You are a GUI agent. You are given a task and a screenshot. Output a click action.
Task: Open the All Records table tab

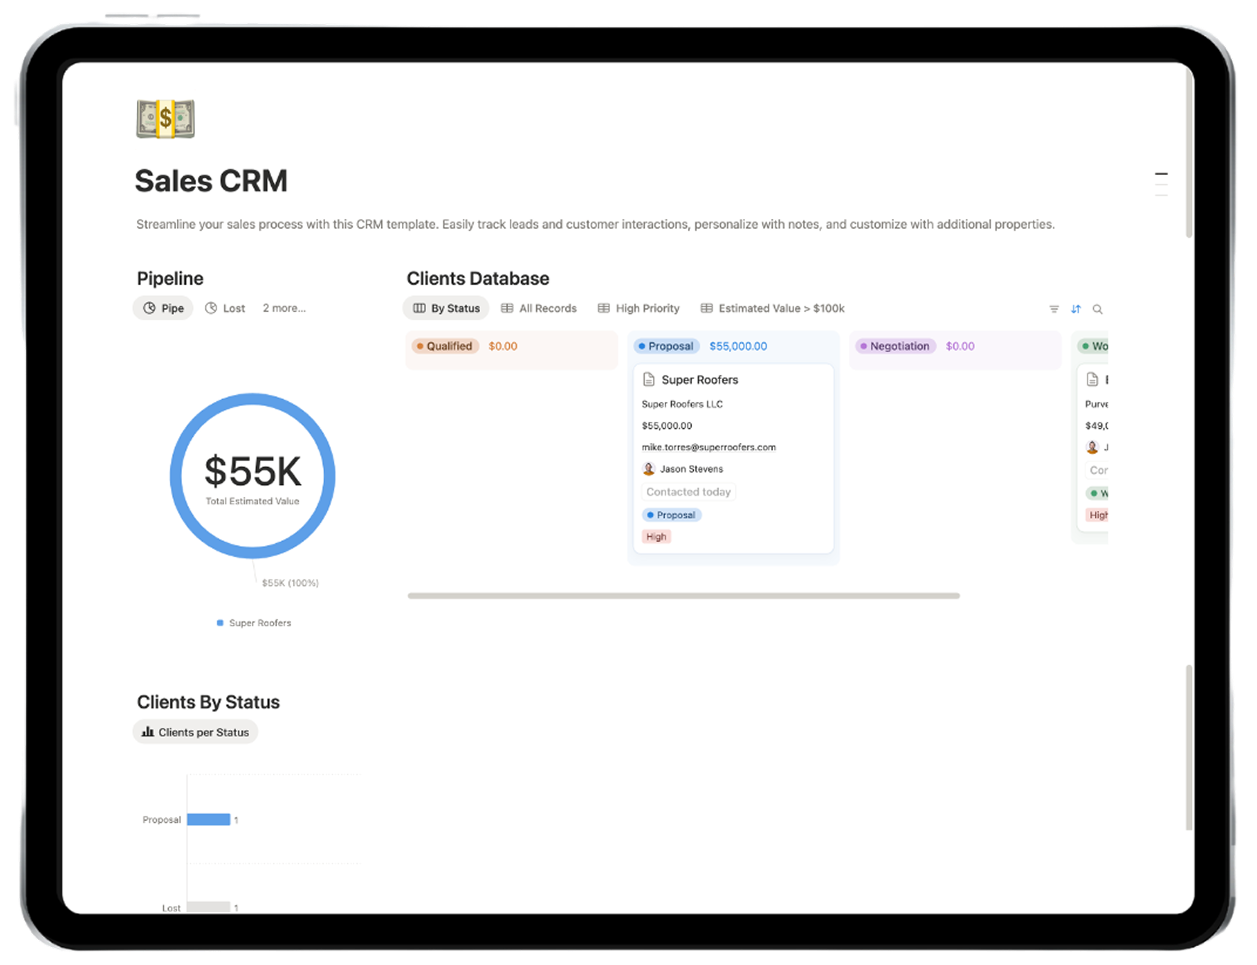[x=539, y=308]
